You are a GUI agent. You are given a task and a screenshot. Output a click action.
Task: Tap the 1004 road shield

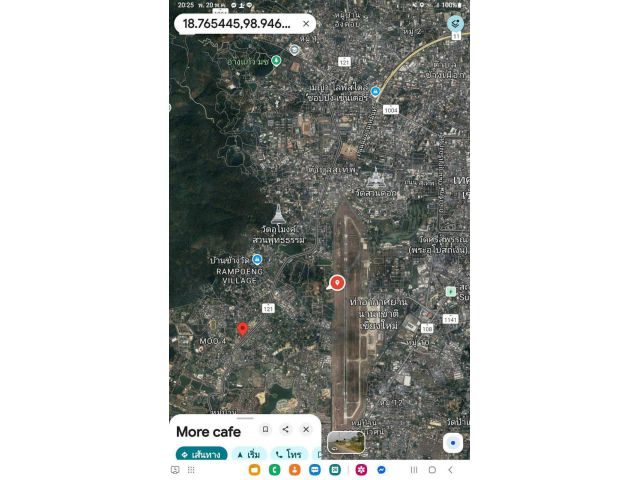click(x=391, y=110)
